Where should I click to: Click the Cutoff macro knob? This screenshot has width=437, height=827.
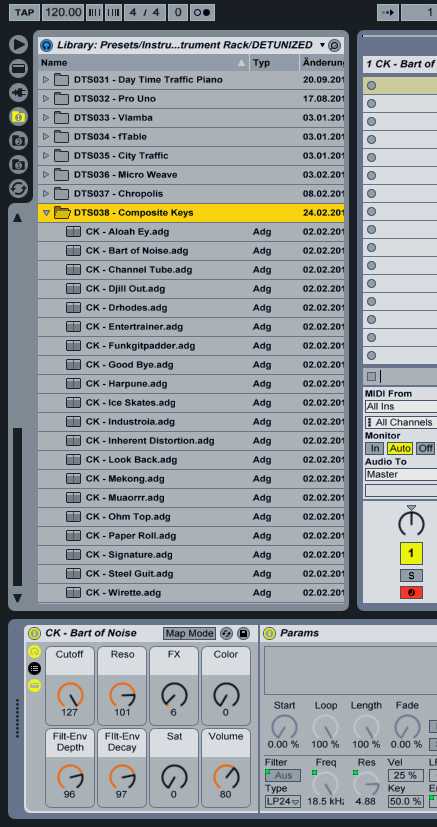coord(70,695)
